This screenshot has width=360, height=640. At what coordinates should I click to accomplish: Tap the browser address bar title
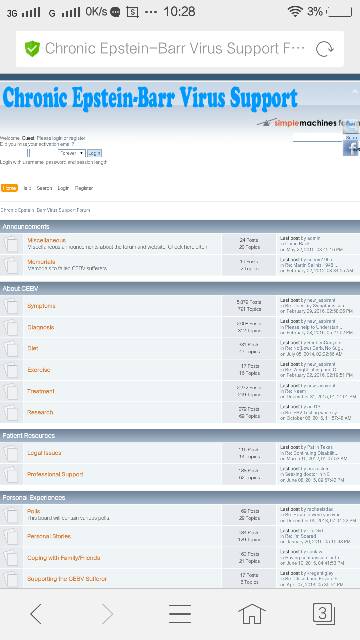(175, 49)
